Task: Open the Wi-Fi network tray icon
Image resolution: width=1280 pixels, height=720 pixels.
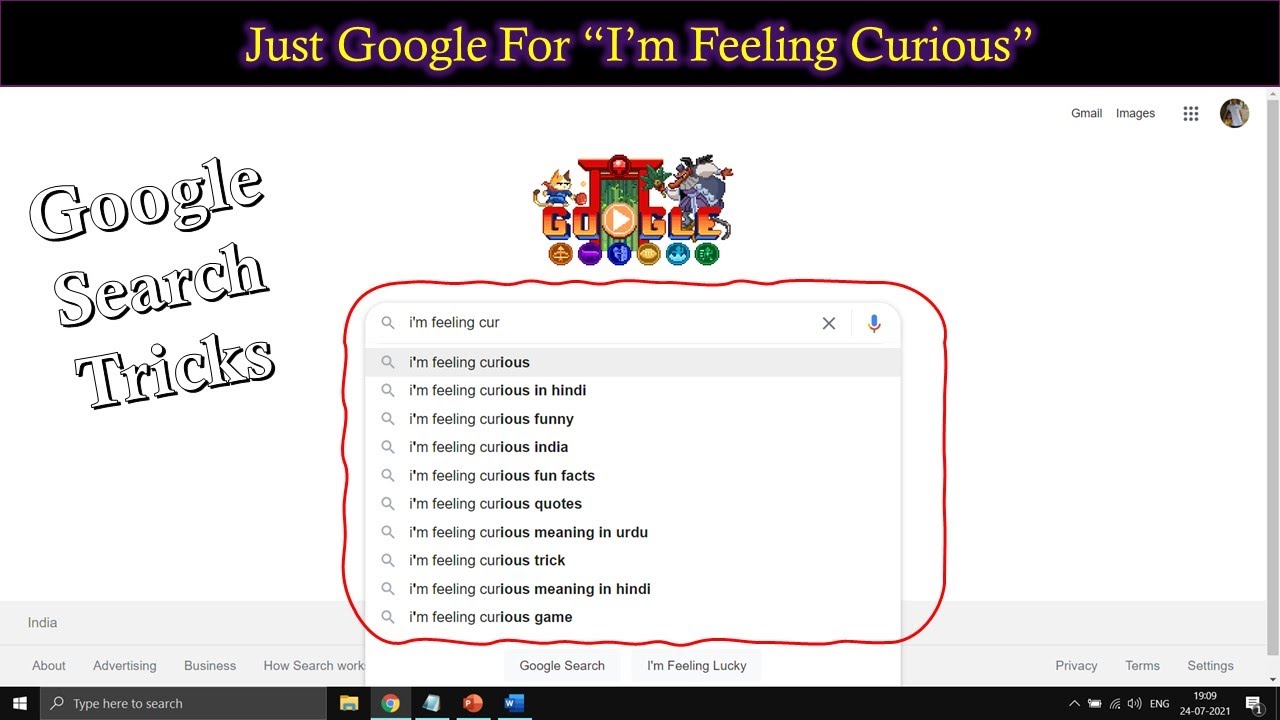Action: point(1115,704)
